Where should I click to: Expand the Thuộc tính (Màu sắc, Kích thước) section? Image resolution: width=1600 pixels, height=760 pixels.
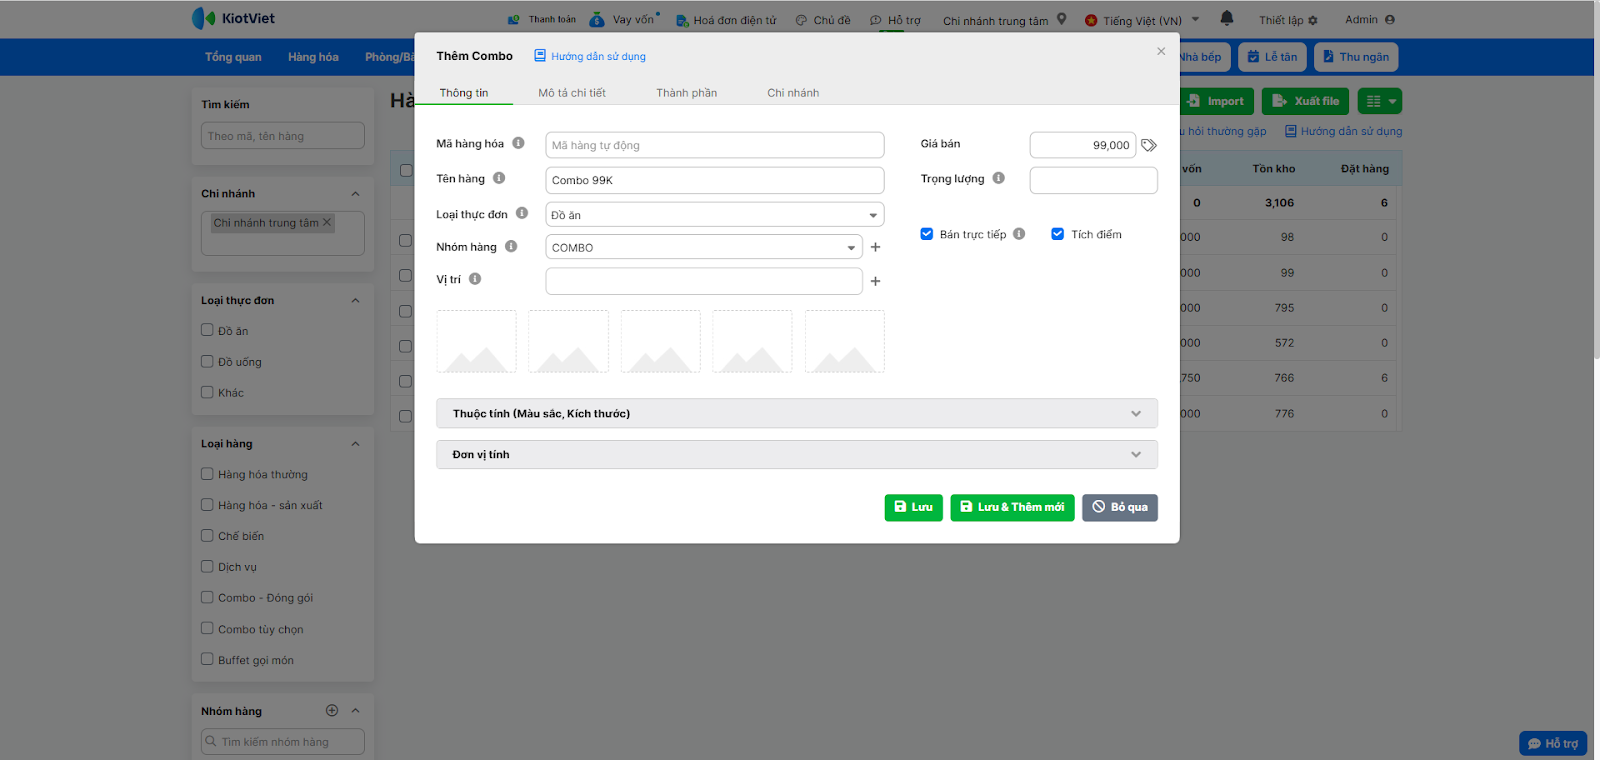(796, 413)
